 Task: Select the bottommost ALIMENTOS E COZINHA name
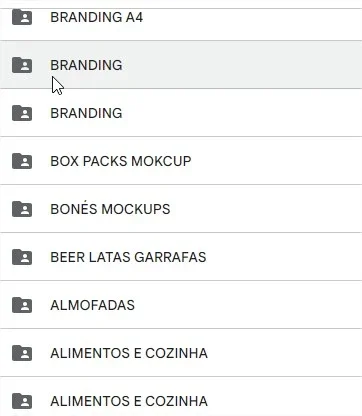(x=129, y=401)
